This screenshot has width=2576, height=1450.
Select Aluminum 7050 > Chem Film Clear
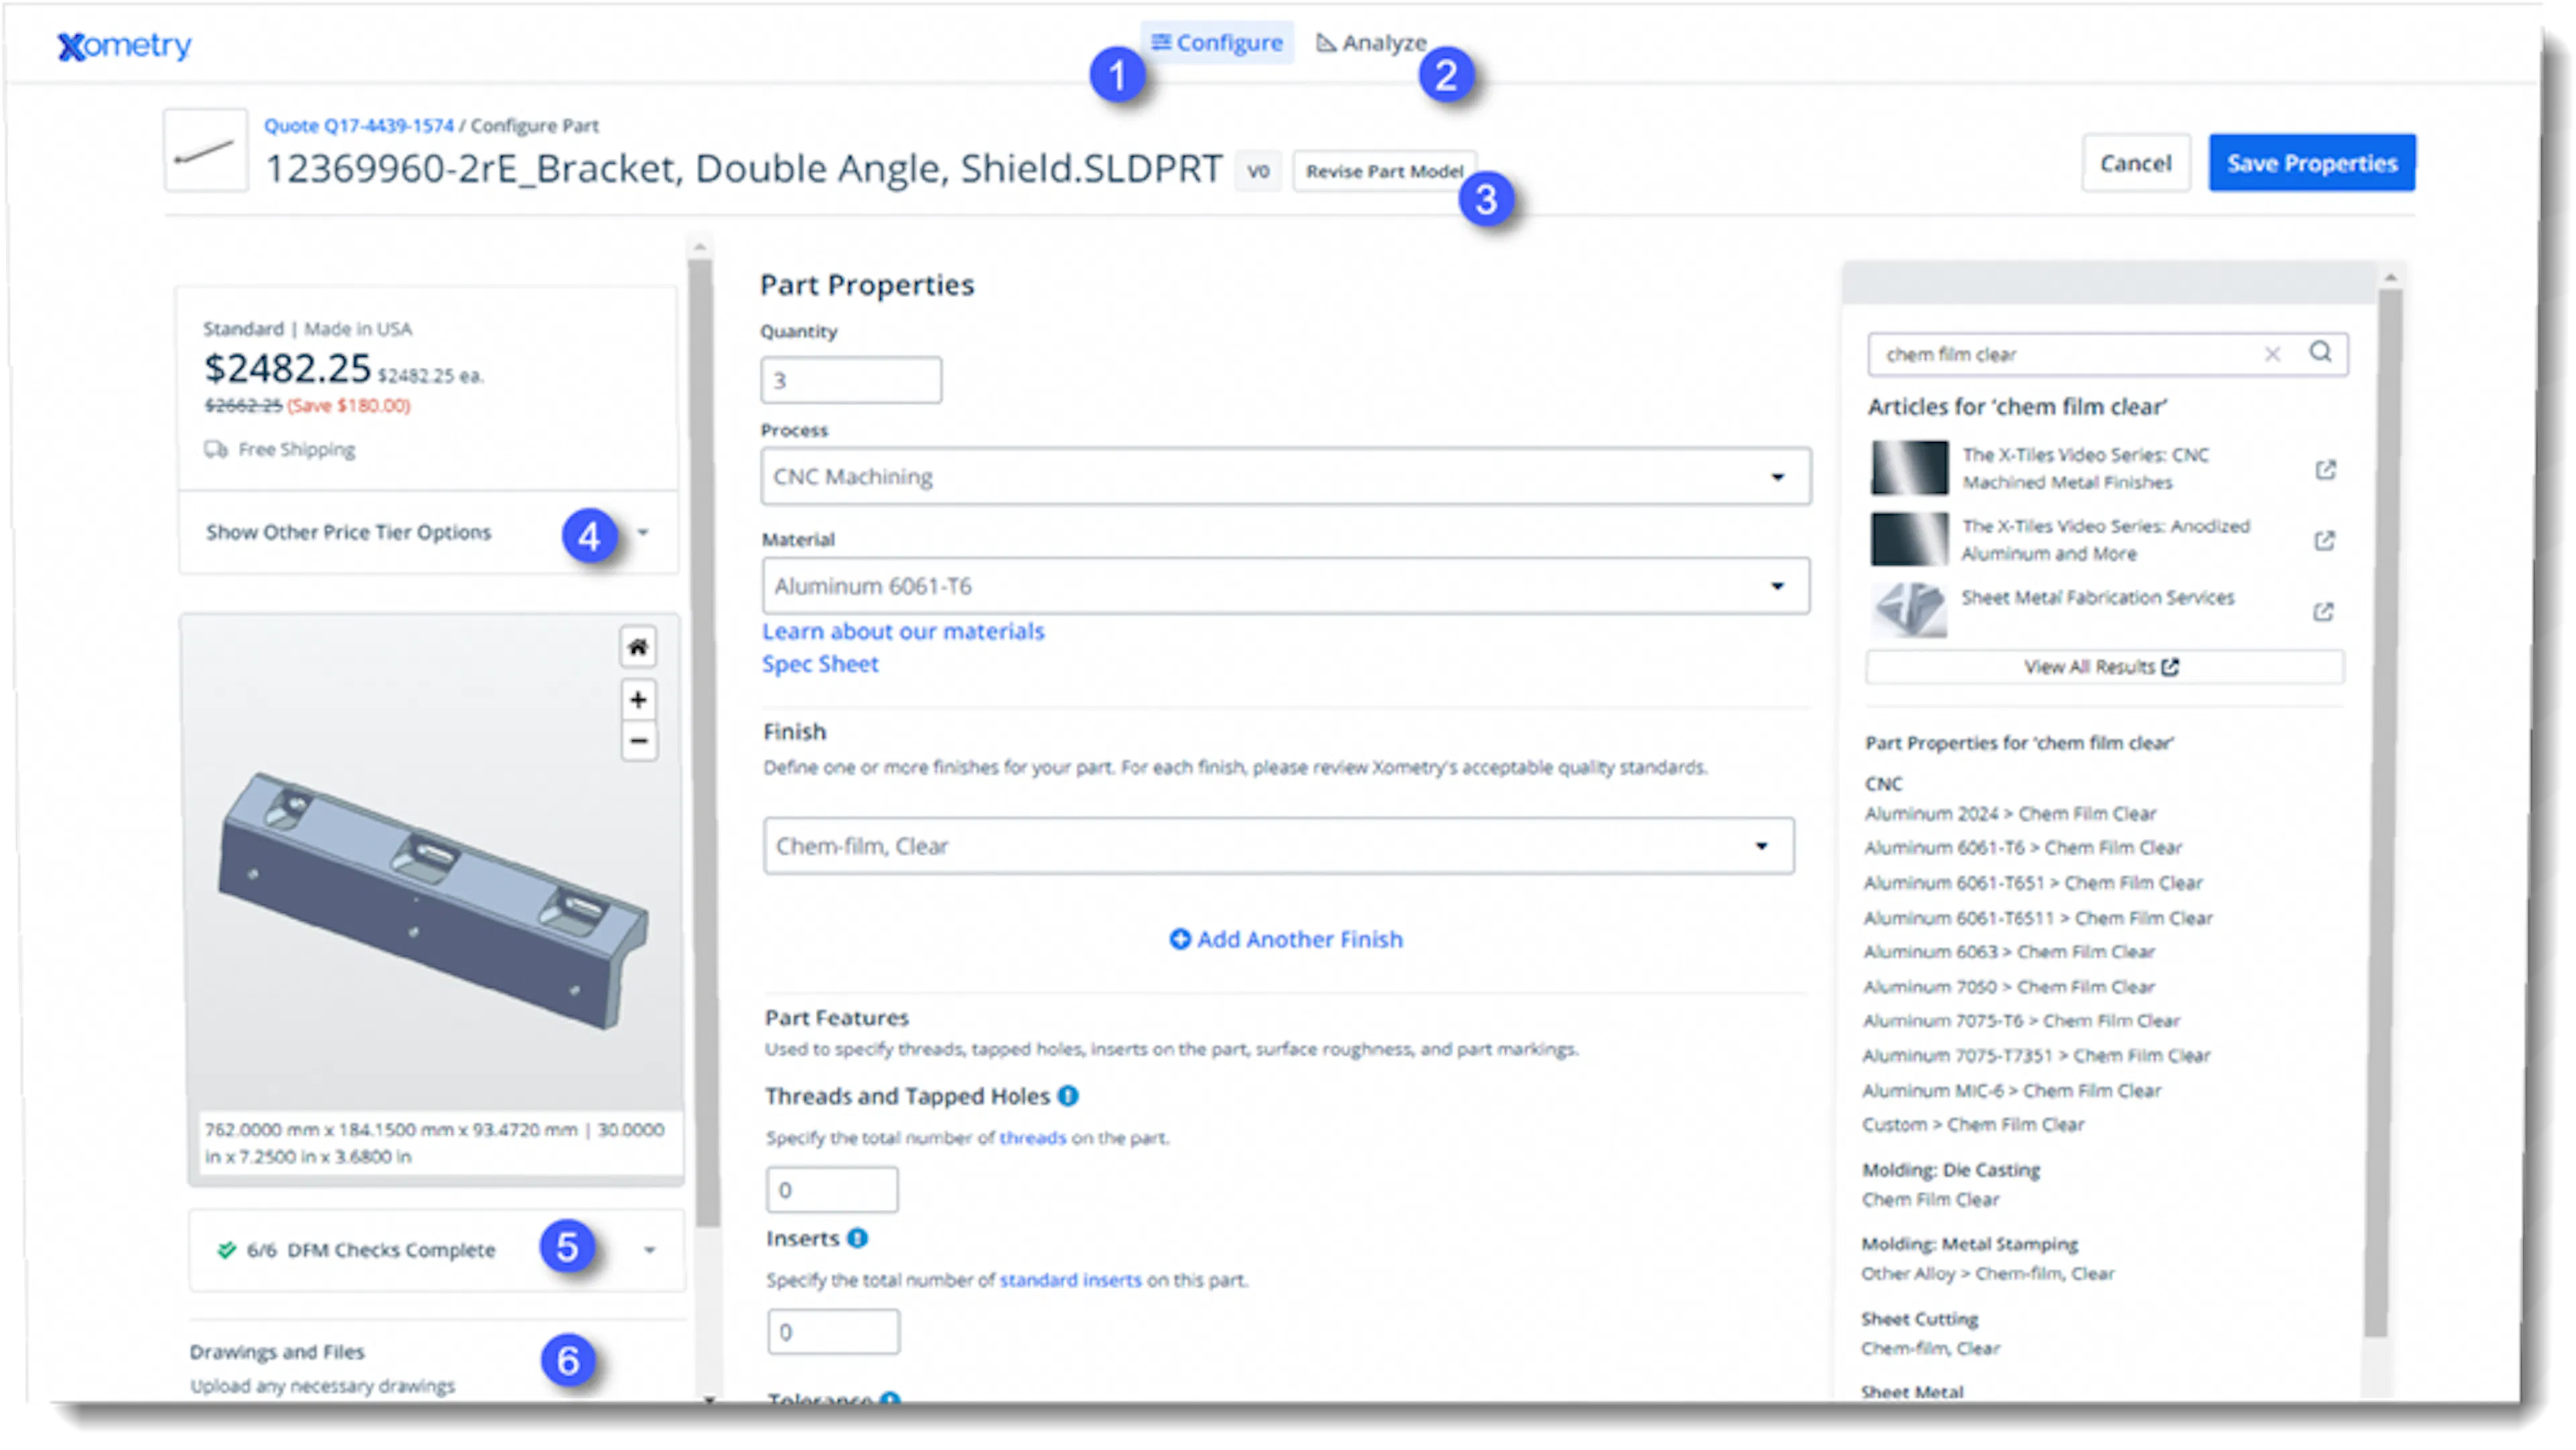click(x=2009, y=987)
